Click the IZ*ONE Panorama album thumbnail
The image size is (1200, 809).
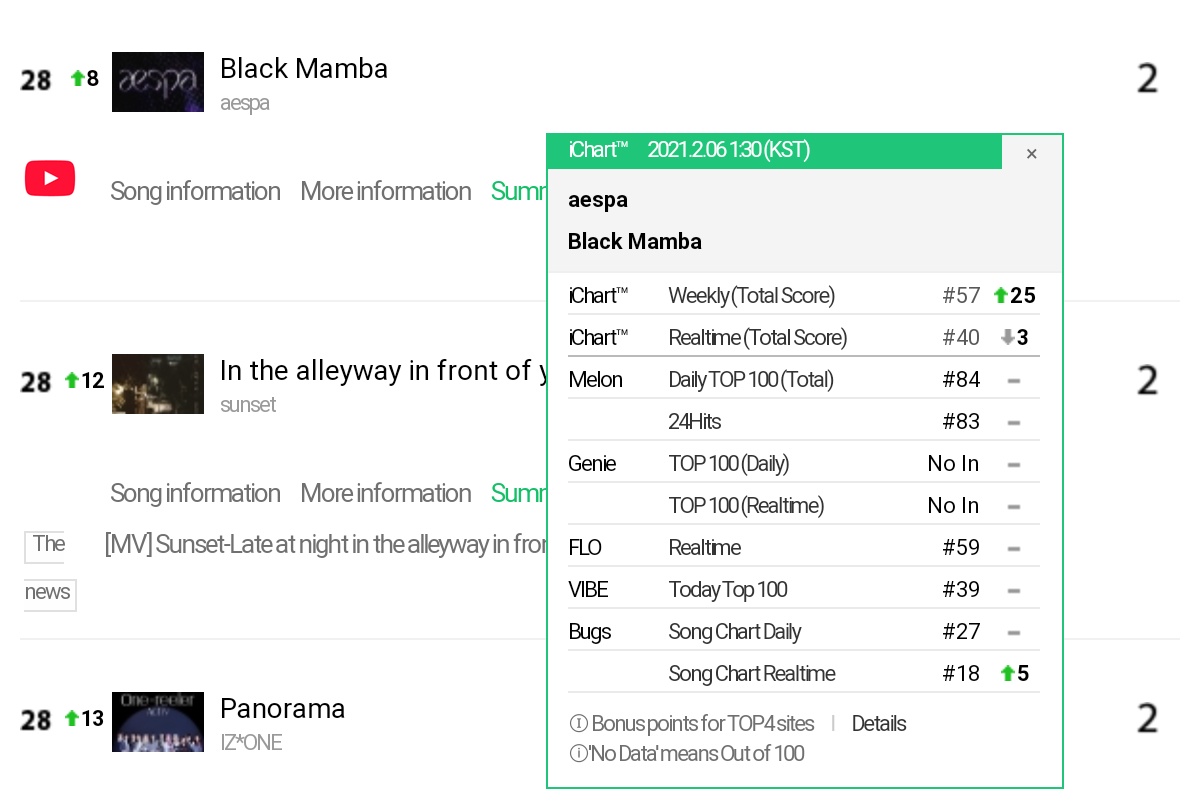tap(158, 722)
